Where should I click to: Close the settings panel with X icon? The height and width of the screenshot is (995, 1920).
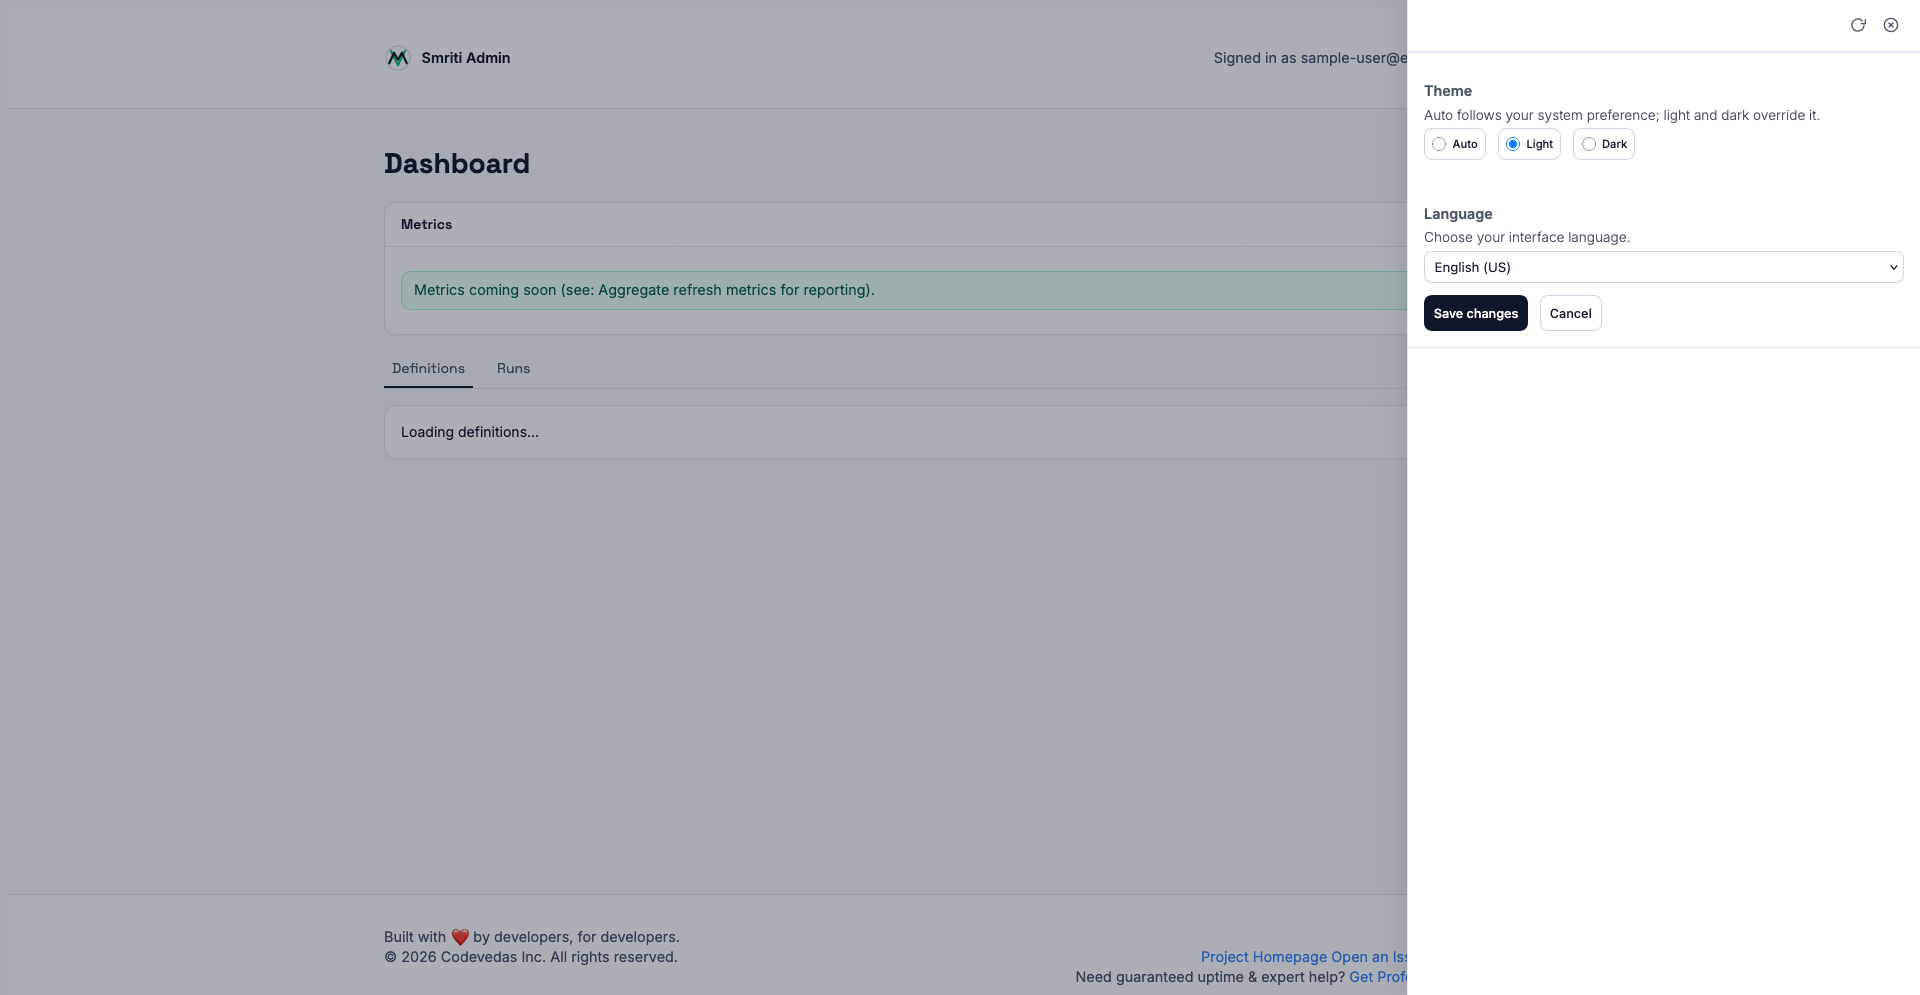click(1891, 25)
